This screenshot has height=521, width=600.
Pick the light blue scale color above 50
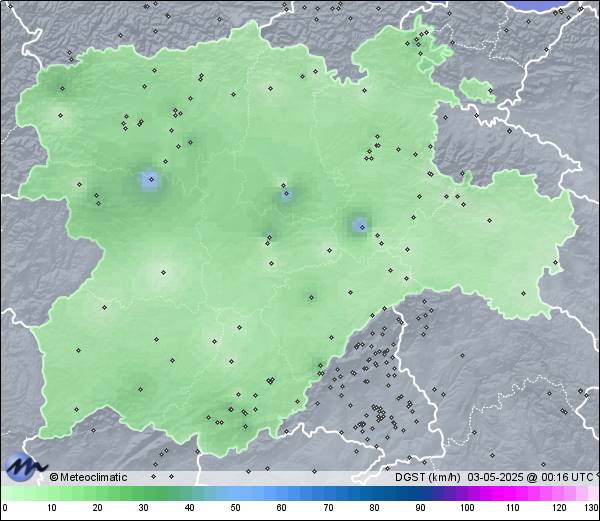pos(235,493)
